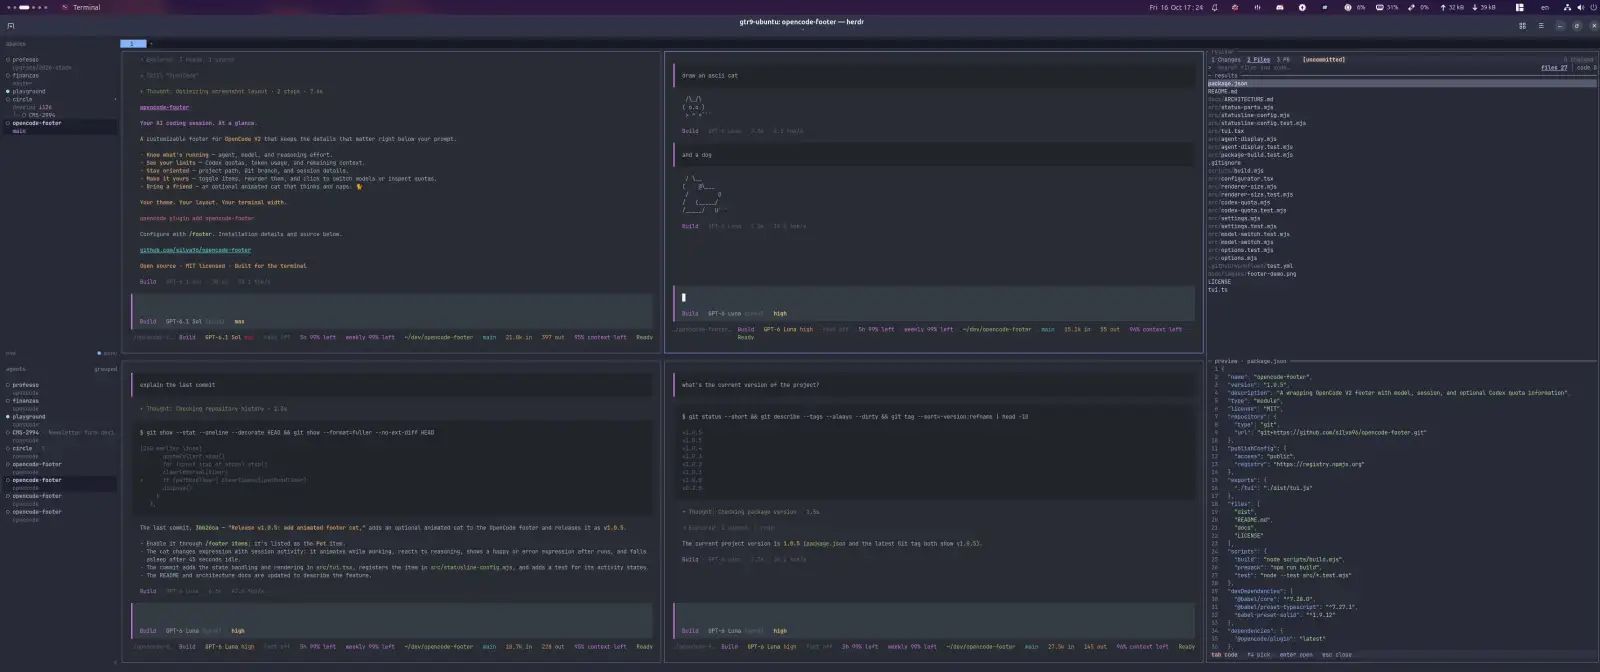Image resolution: width=1600 pixels, height=672 pixels.
Task: Open the underlined opencode-footer heading link
Action: click(x=164, y=108)
